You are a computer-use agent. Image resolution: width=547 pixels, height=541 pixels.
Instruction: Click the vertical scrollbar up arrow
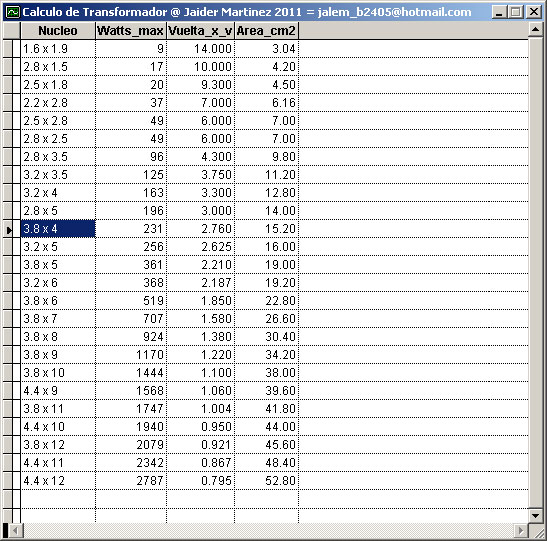(x=535, y=30)
